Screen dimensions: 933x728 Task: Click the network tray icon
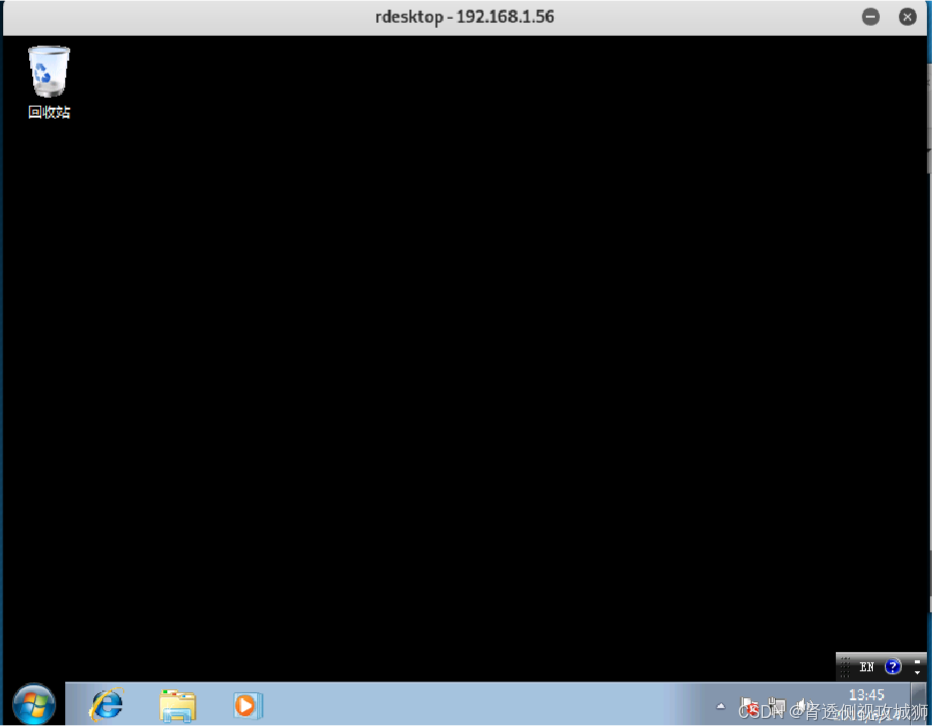pos(777,706)
